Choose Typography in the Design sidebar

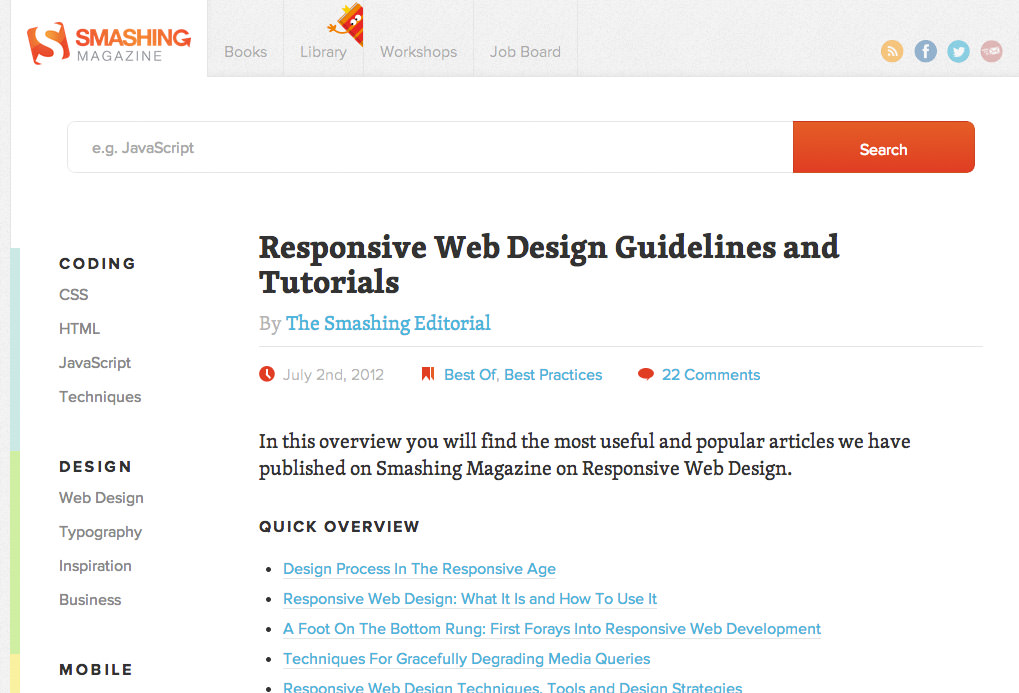pos(100,532)
